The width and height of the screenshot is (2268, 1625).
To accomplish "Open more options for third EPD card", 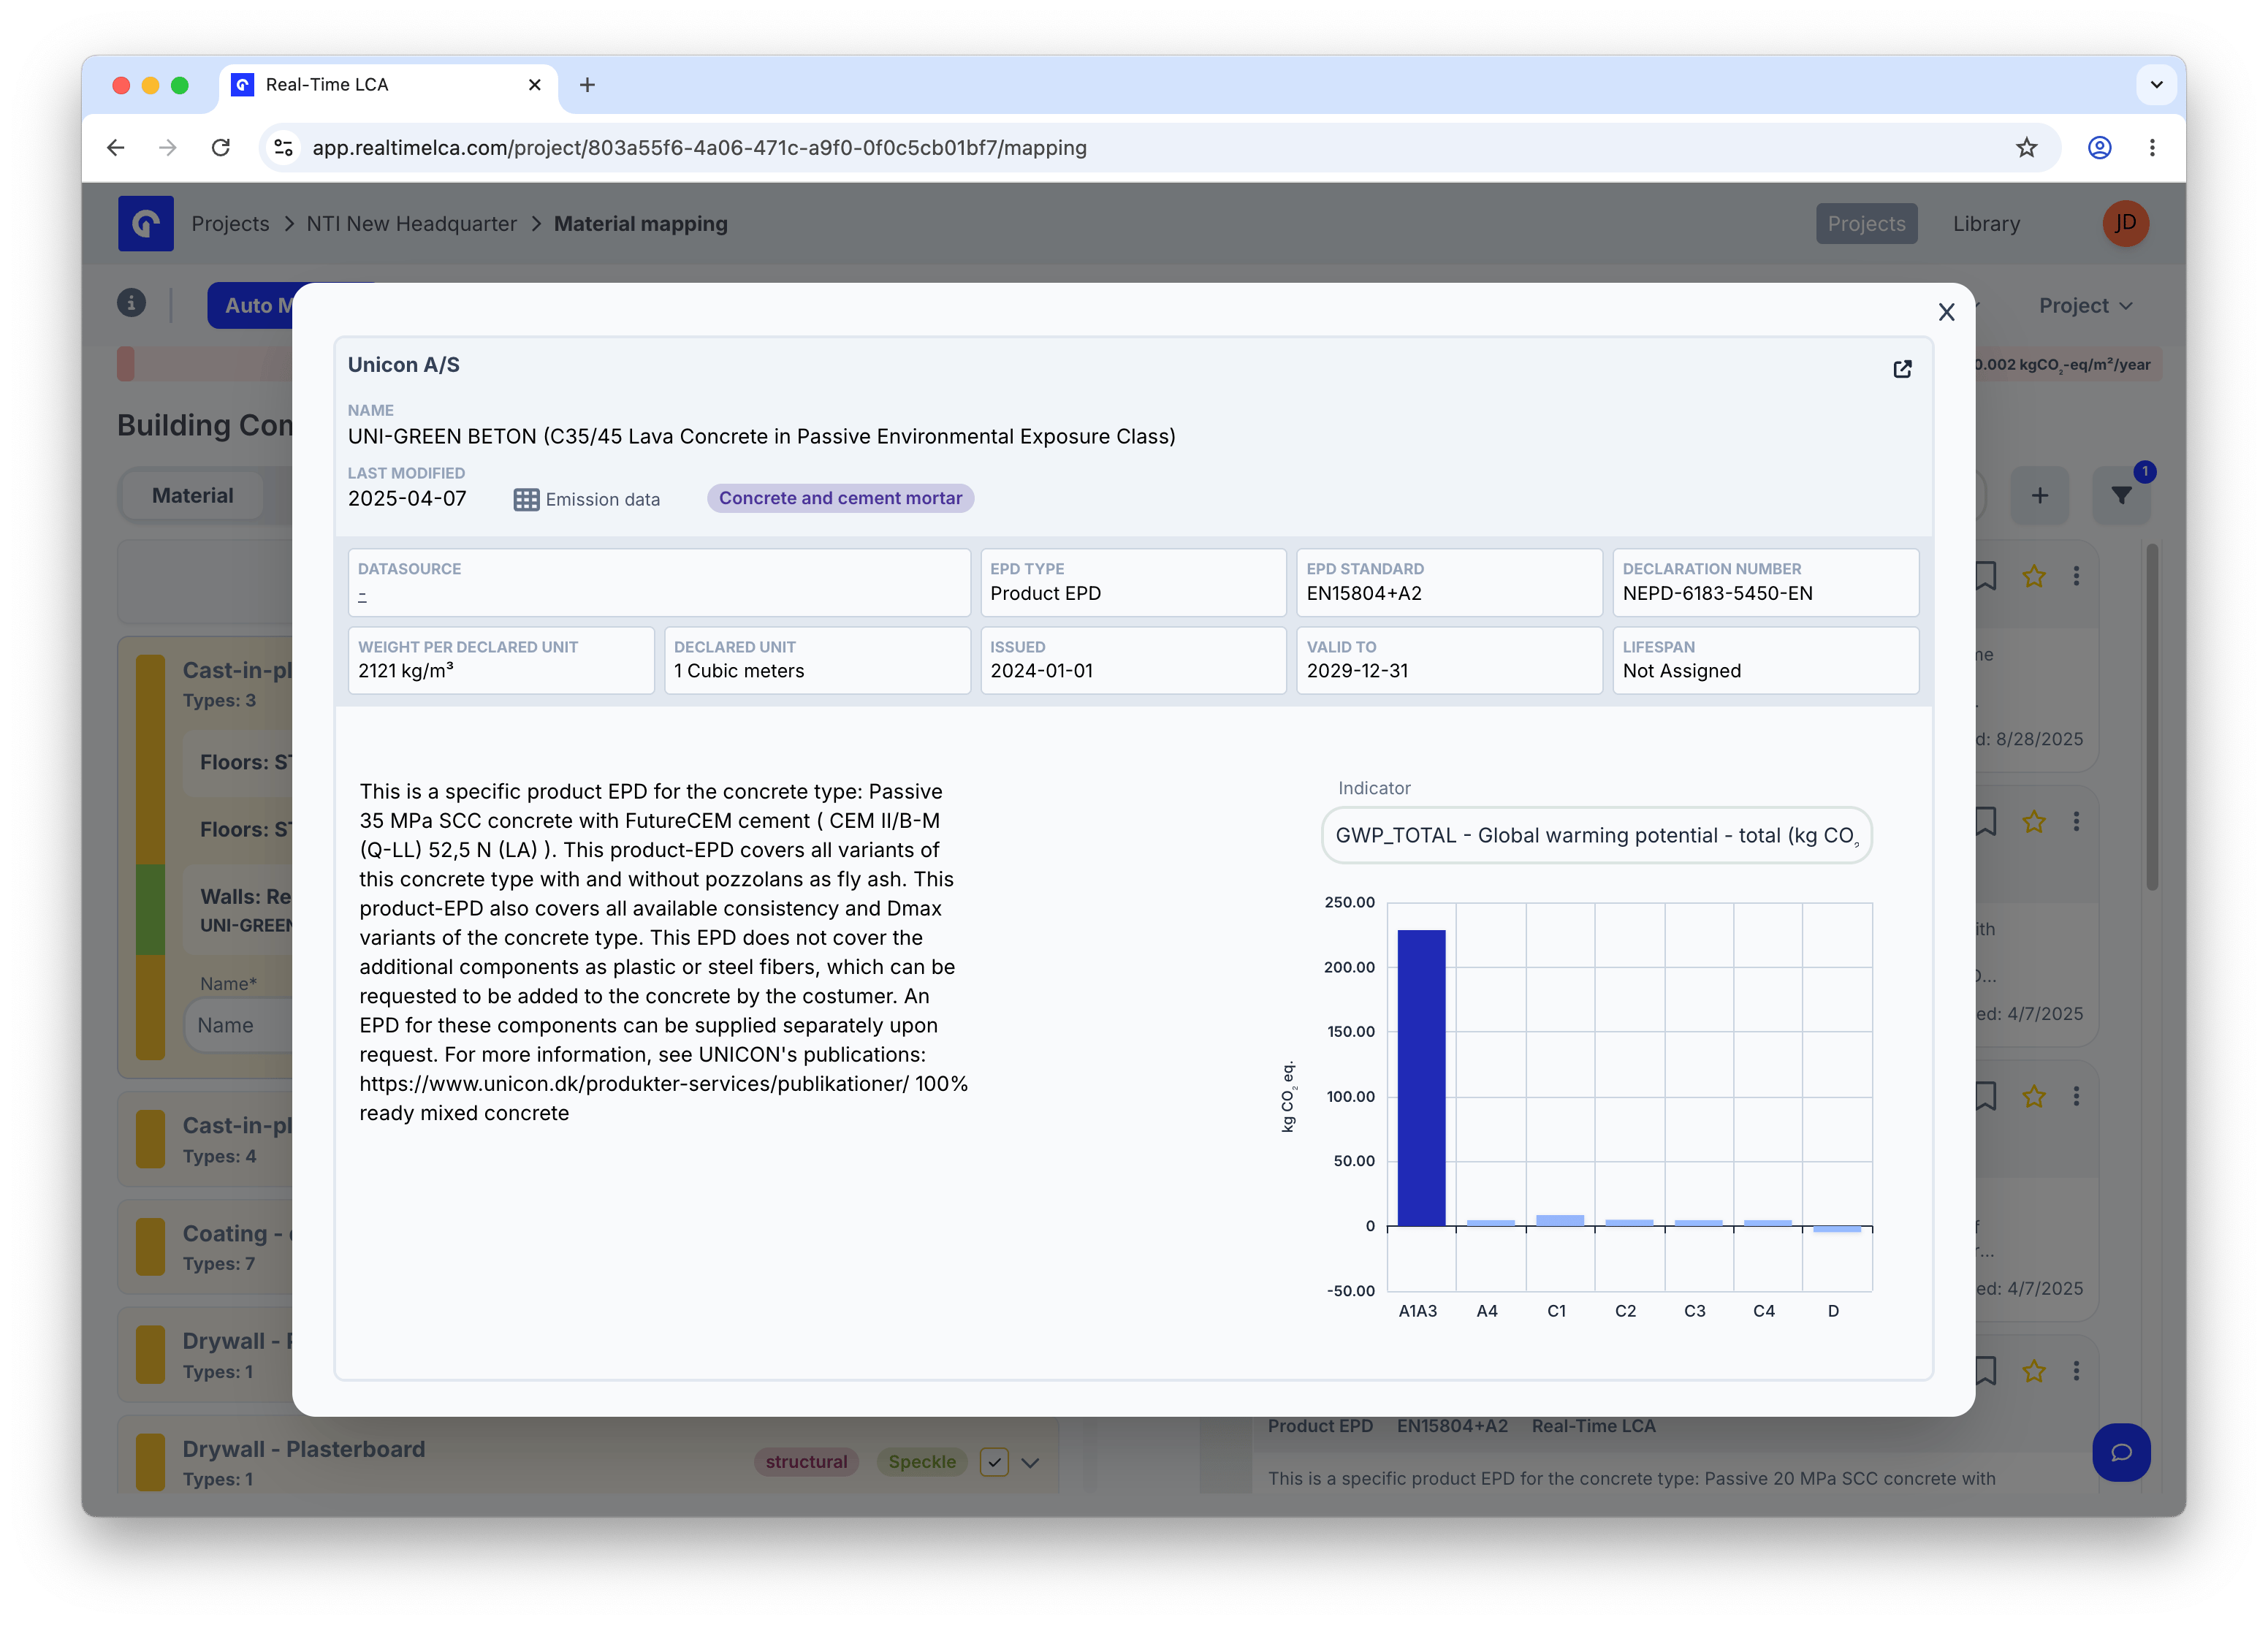I will click(2076, 1097).
